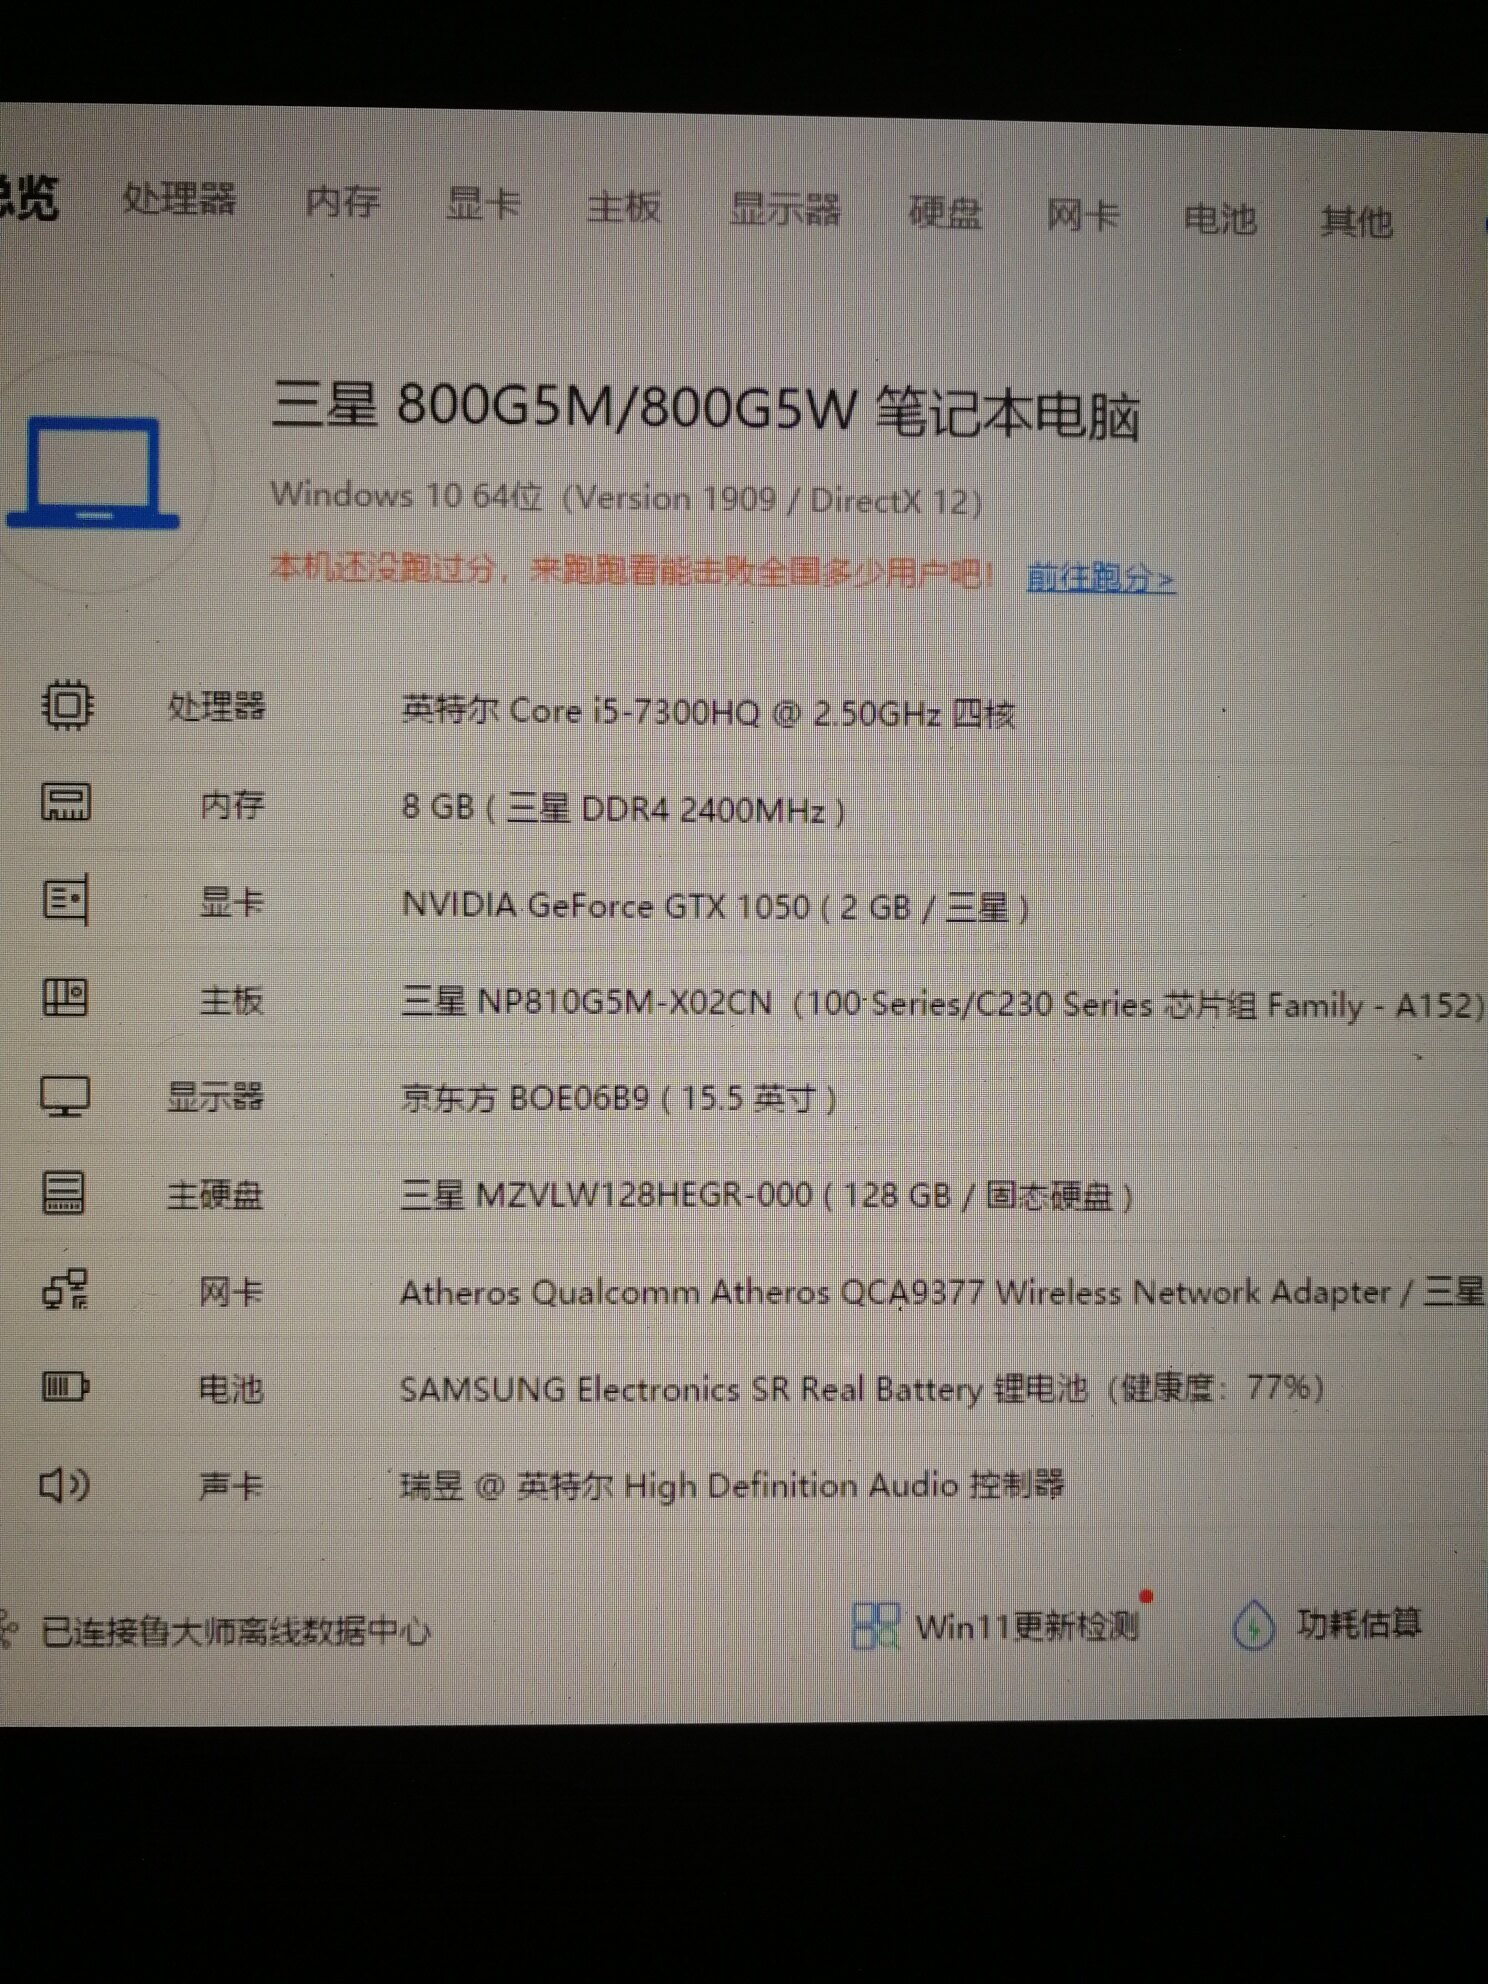1488x1984 pixels.
Task: Open the 处理器 tab
Action: pyautogui.click(x=180, y=199)
